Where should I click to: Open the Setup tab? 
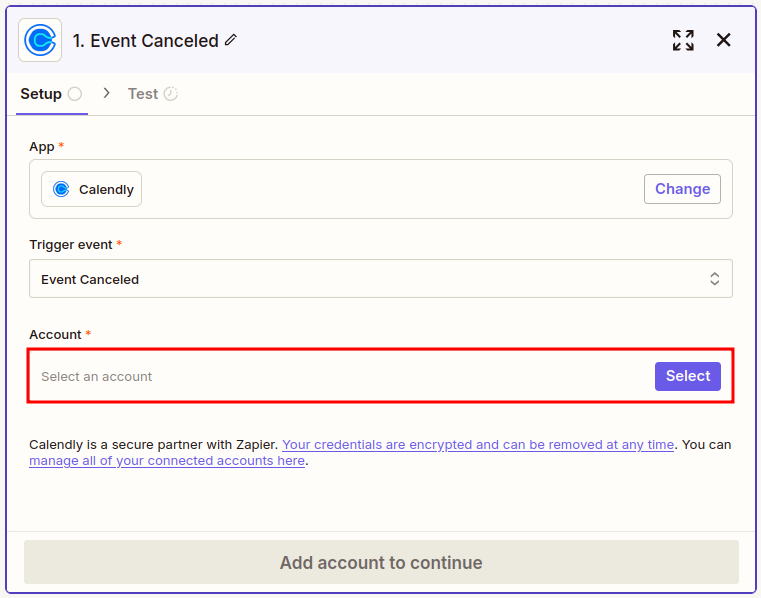pyautogui.click(x=51, y=94)
